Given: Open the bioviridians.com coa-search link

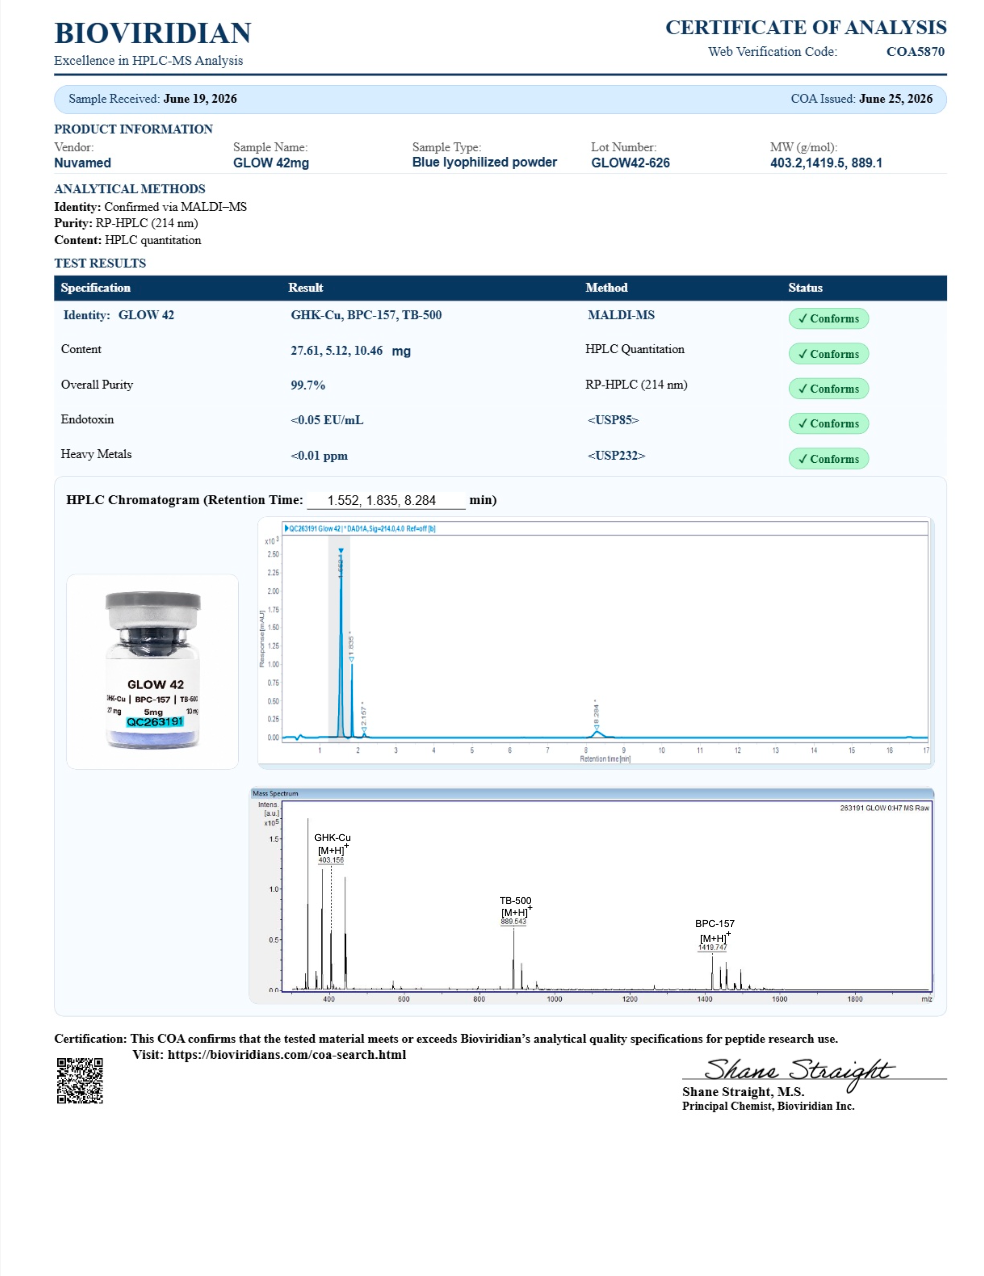Looking at the screenshot, I should click(287, 1055).
